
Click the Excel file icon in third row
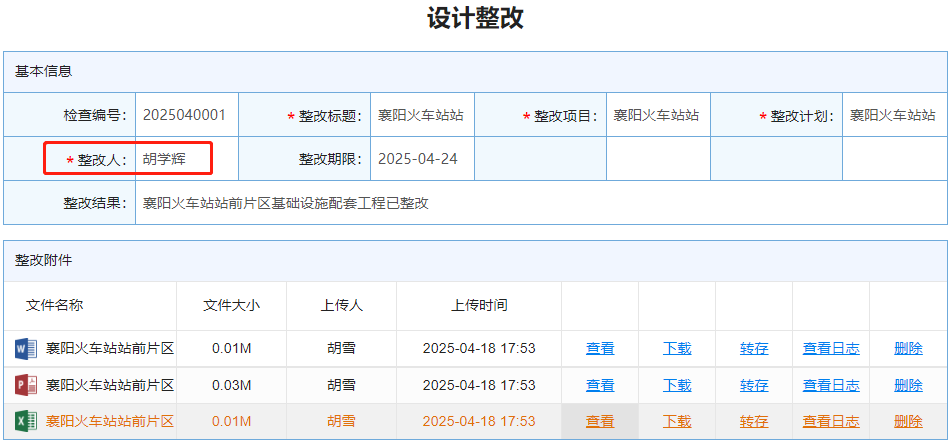(25, 421)
